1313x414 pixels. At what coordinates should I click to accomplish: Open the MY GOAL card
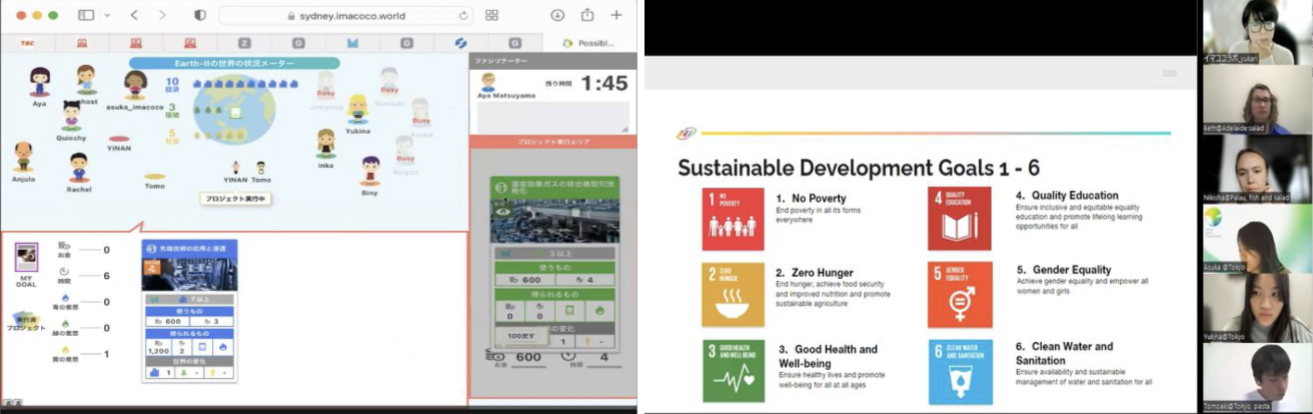point(26,258)
